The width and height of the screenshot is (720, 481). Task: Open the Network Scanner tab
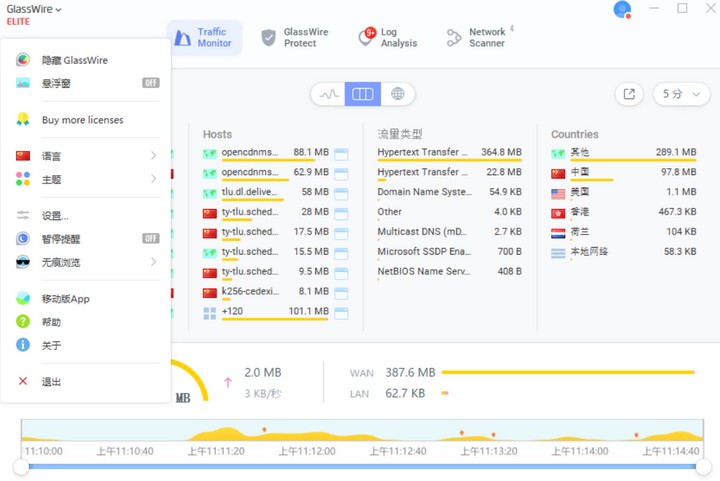pyautogui.click(x=478, y=38)
